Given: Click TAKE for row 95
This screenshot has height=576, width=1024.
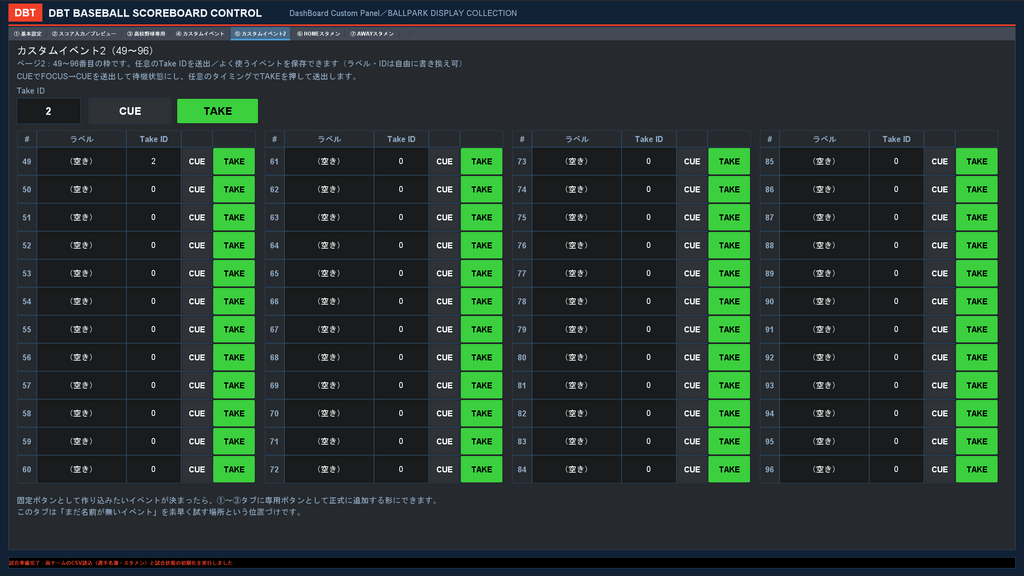Looking at the screenshot, I should click(x=976, y=441).
